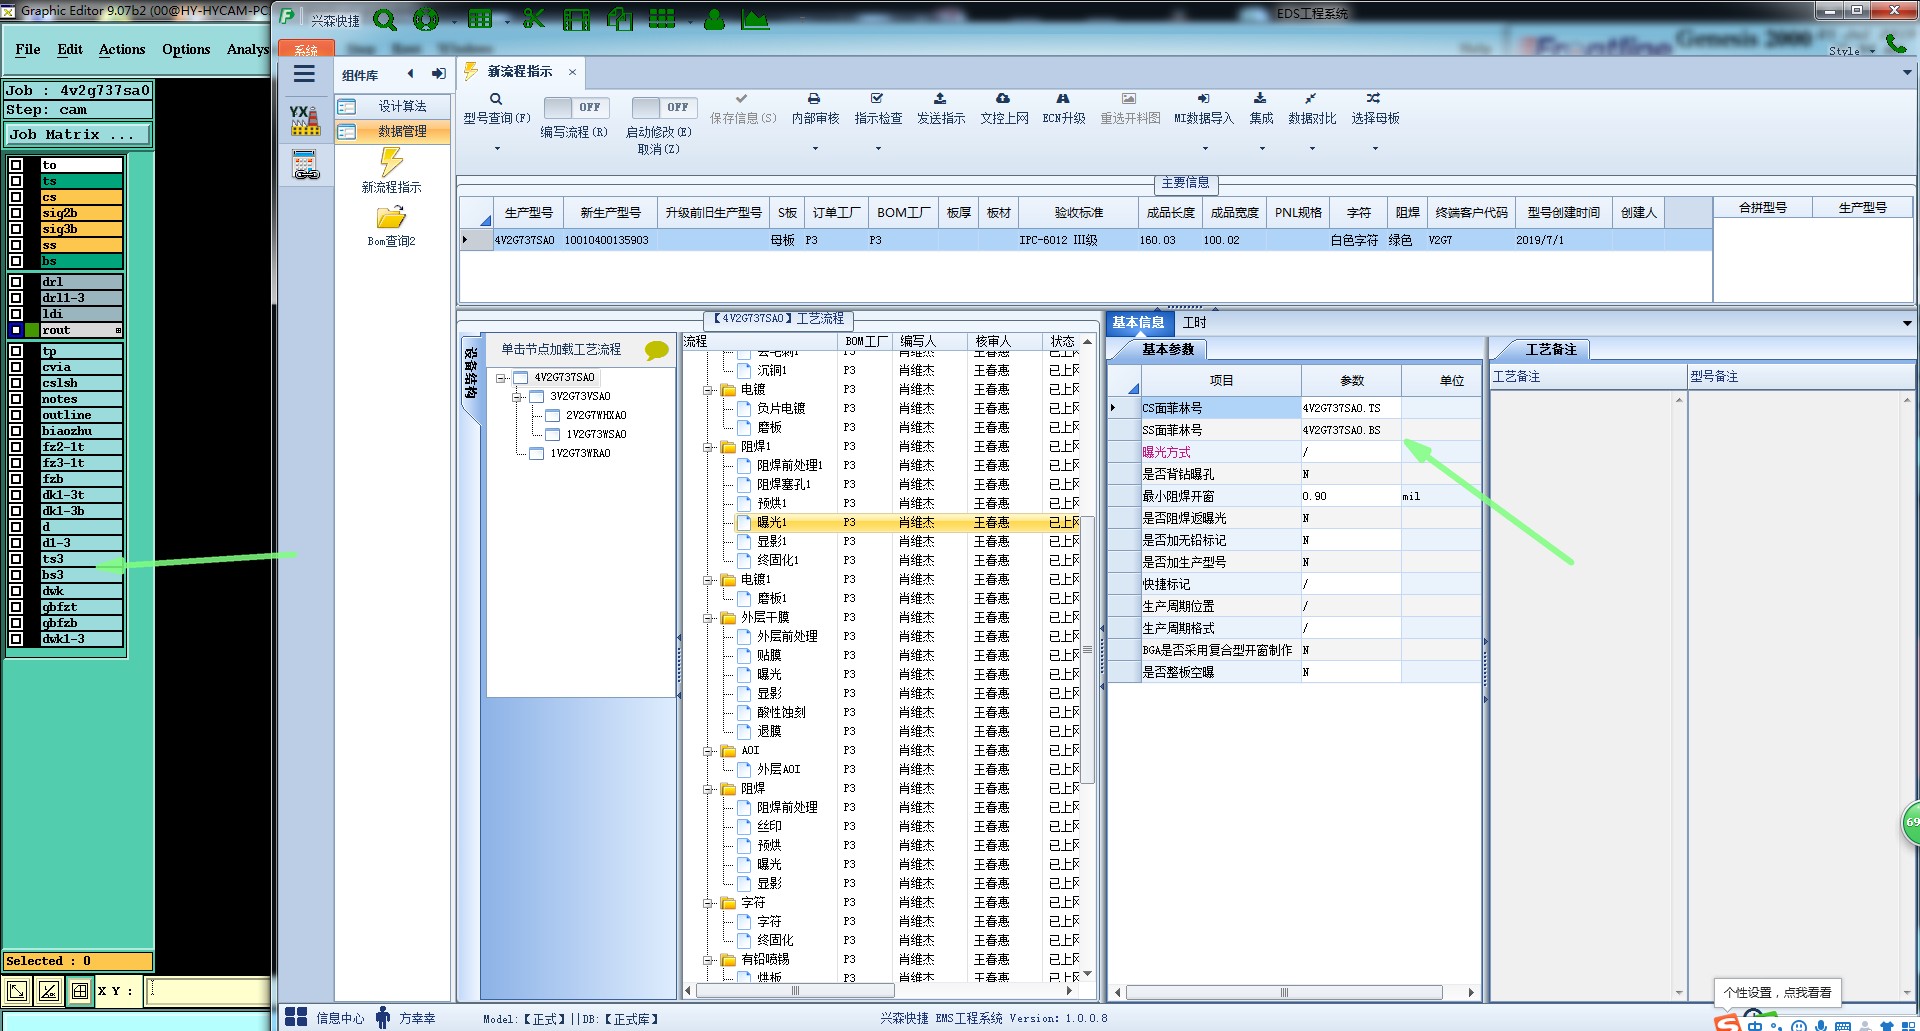
Task: Click the 数据管理 group button
Action: point(392,131)
